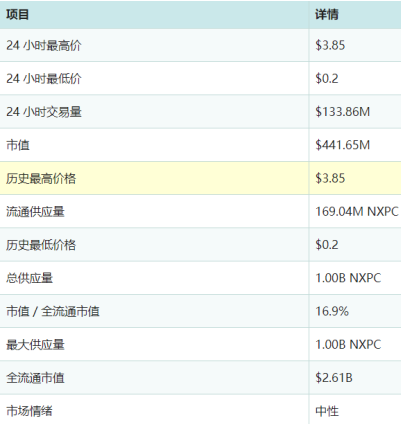
Task: Select the highlighted 历史最高价格 row
Action: tap(200, 178)
